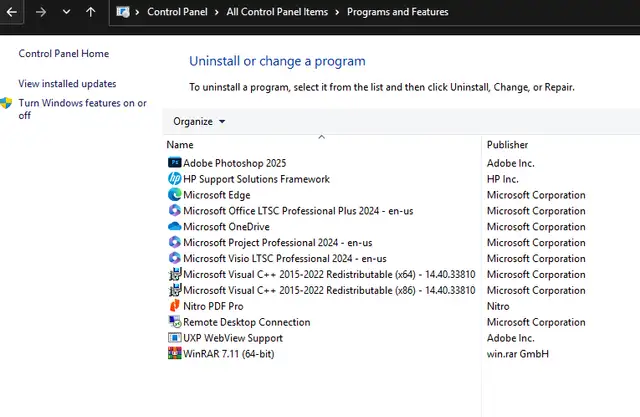This screenshot has height=417, width=640.
Task: Click Adobe Inc. publisher of UXP WebView
Action: pos(511,338)
